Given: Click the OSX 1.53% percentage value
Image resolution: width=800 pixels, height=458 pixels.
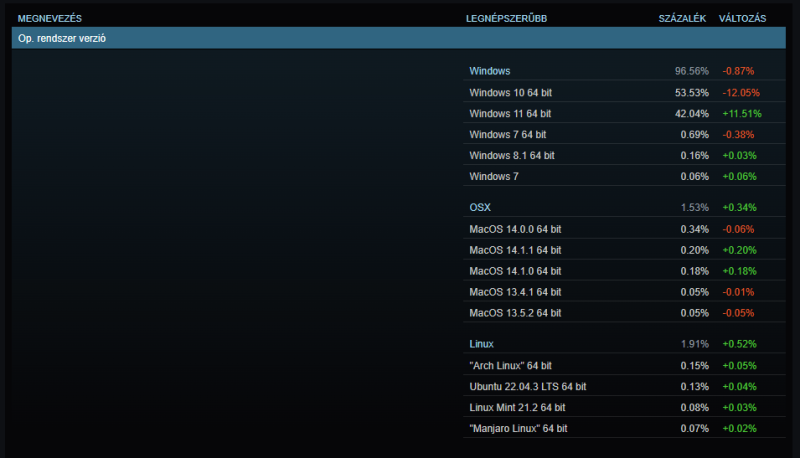Looking at the screenshot, I should pos(694,208).
